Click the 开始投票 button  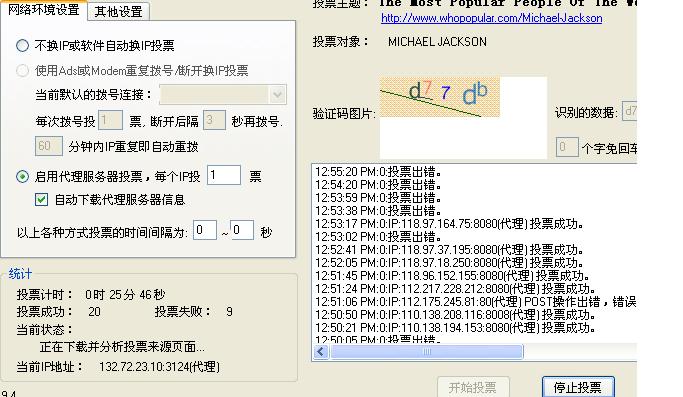coord(473,387)
